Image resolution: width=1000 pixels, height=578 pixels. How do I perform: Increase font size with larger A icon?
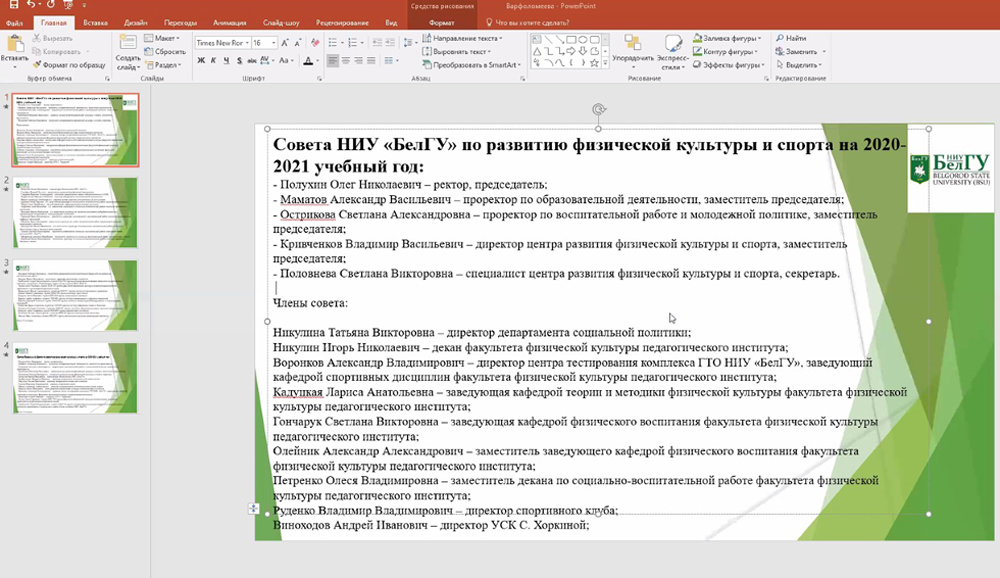pos(285,43)
